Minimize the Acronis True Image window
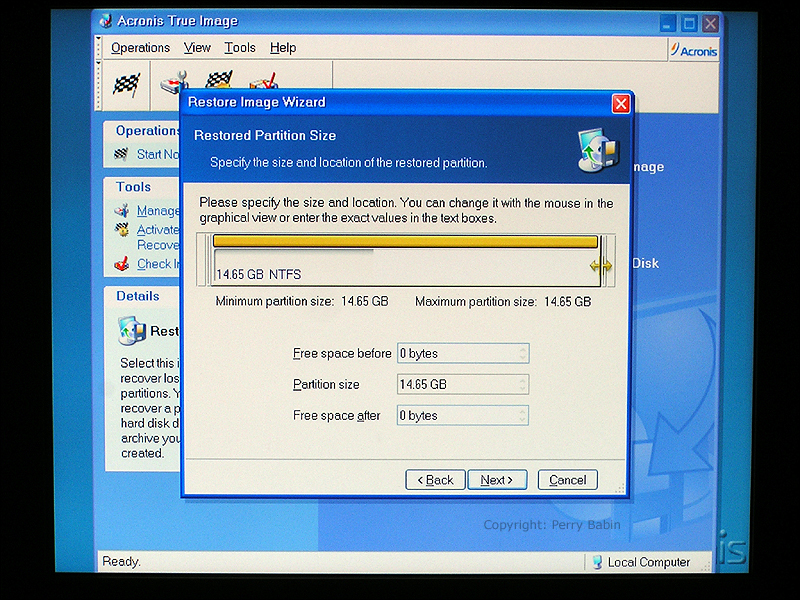Viewport: 800px width, 600px height. tap(667, 23)
